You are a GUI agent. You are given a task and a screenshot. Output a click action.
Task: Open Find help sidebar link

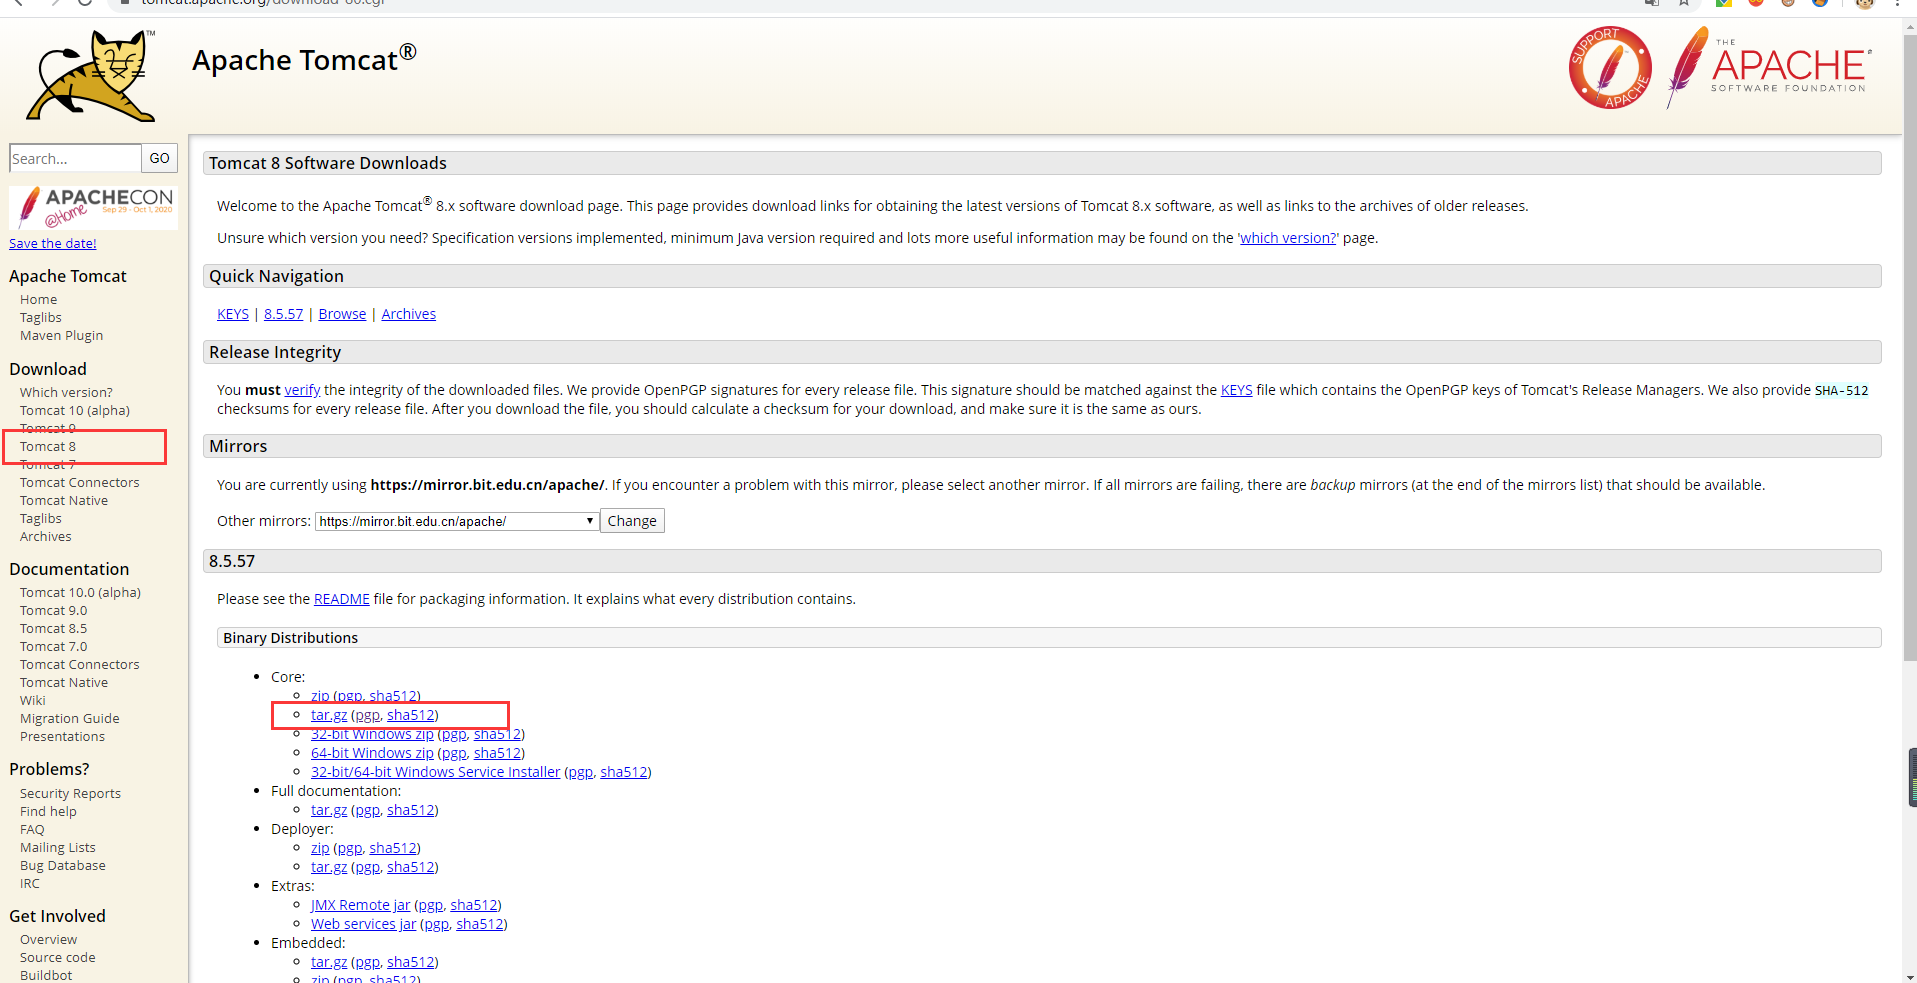pos(48,811)
